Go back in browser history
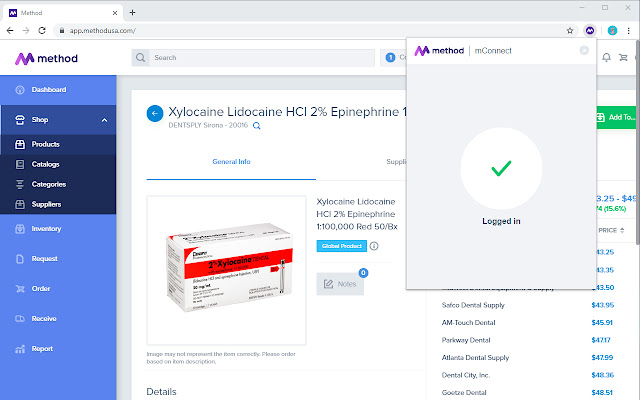640x400 pixels. pos(10,31)
